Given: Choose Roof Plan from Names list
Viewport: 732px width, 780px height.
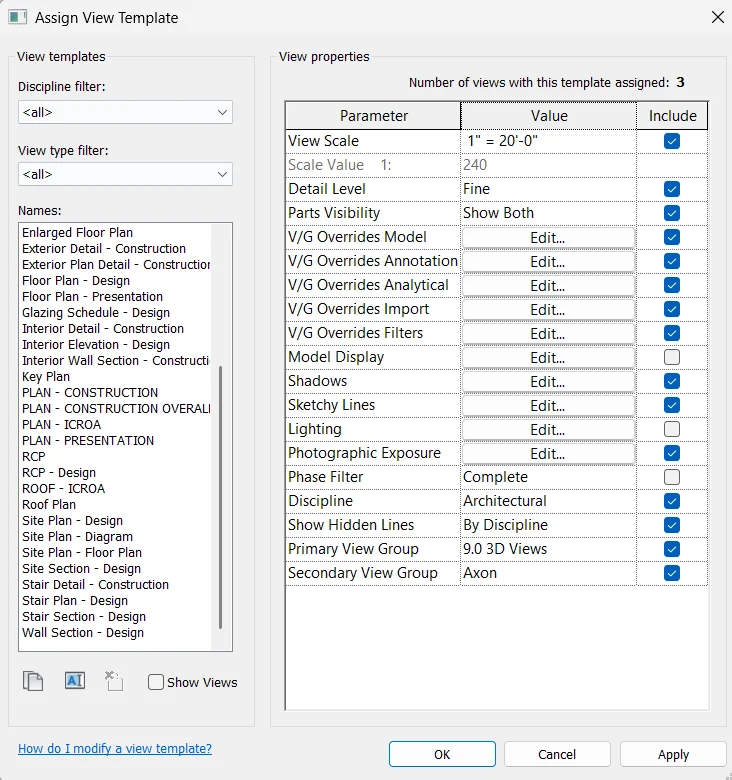Looking at the screenshot, I should point(49,505).
